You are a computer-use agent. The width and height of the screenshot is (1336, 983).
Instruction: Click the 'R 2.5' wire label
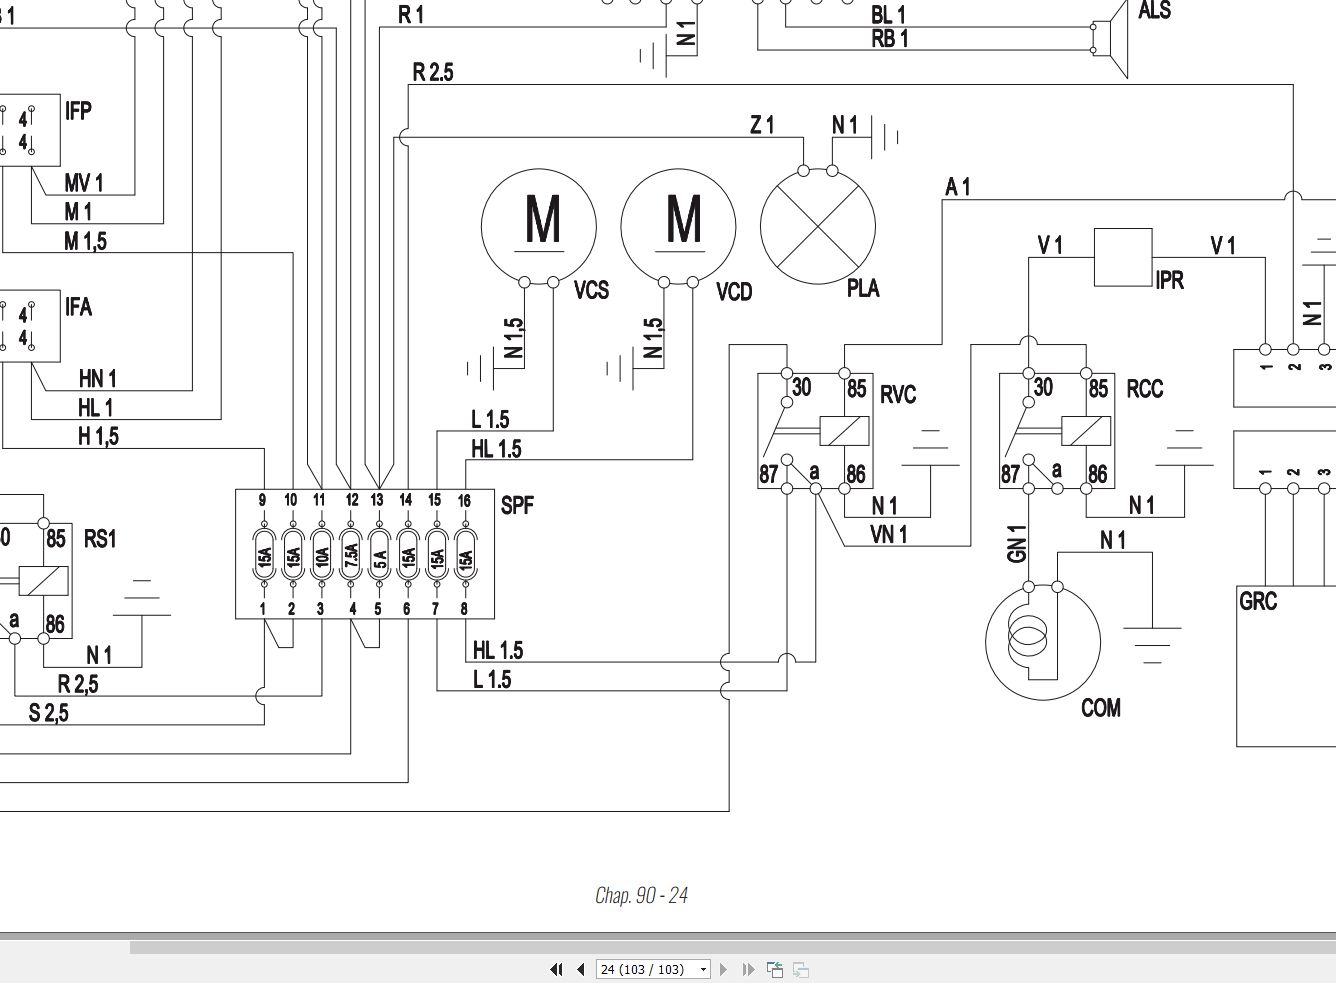433,72
